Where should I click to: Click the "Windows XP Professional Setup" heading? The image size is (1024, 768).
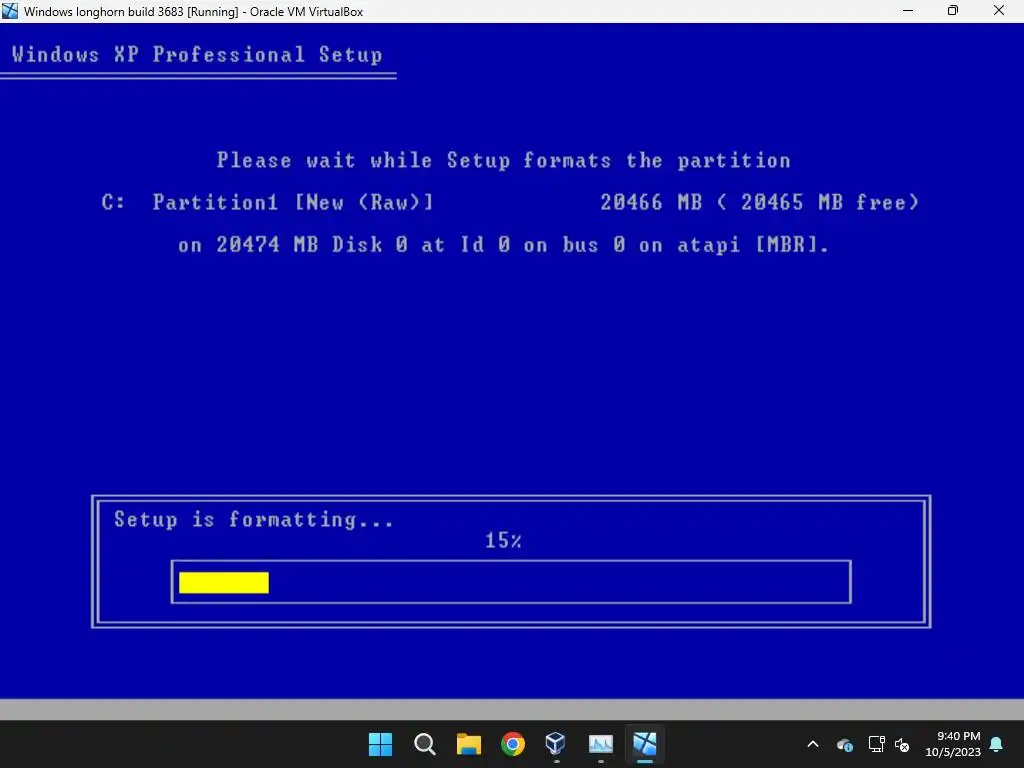click(197, 54)
